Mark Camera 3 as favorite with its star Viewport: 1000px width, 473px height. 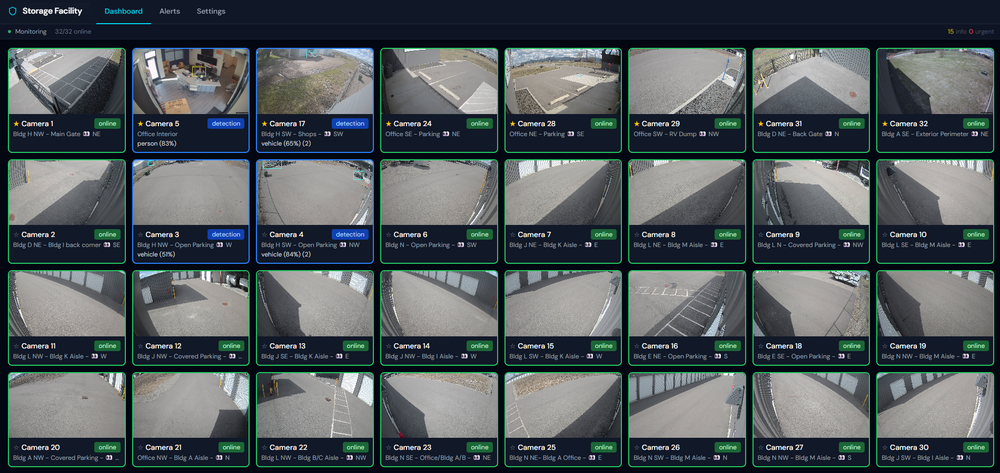[x=140, y=235]
